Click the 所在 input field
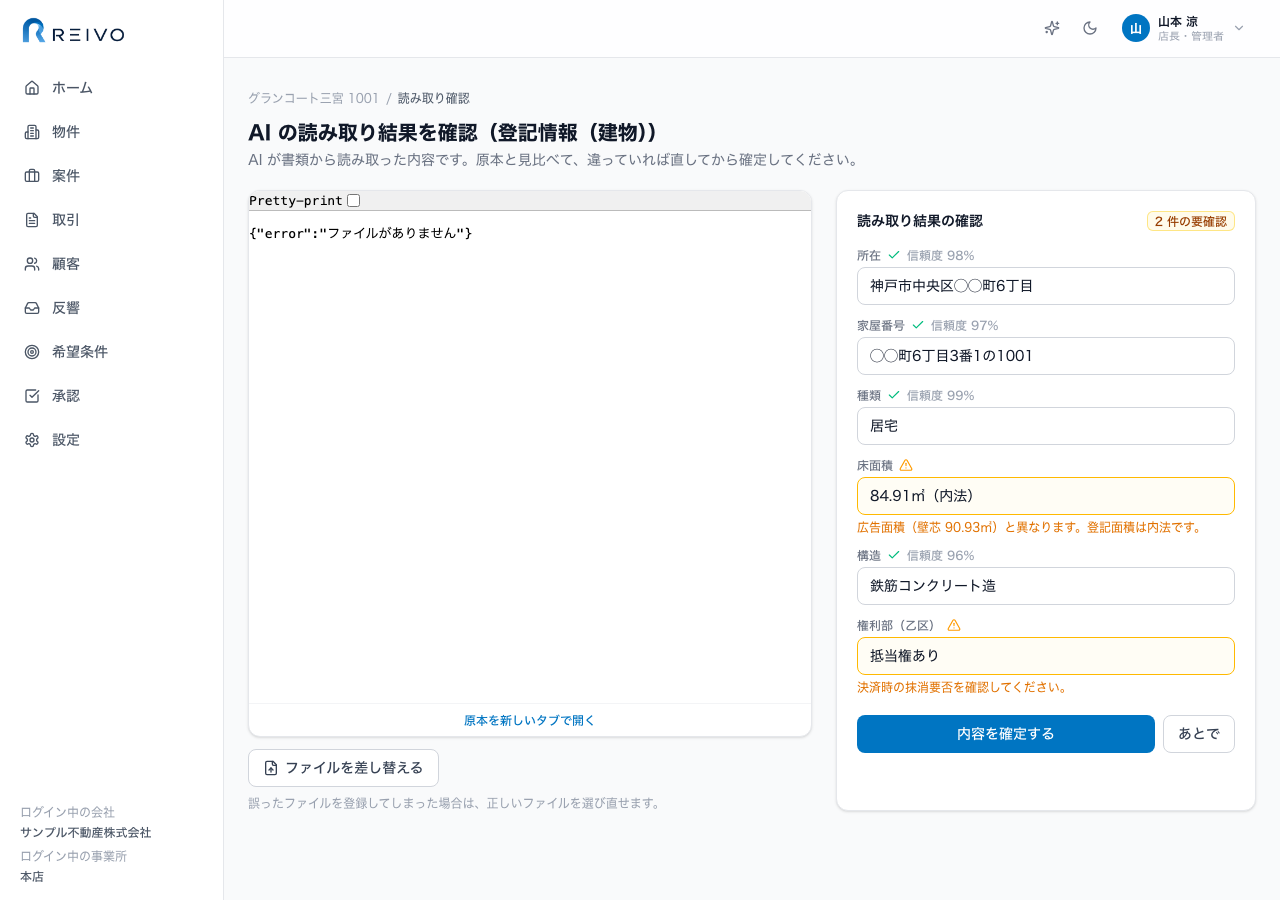Screen dimensions: 1280x900 (1046, 286)
